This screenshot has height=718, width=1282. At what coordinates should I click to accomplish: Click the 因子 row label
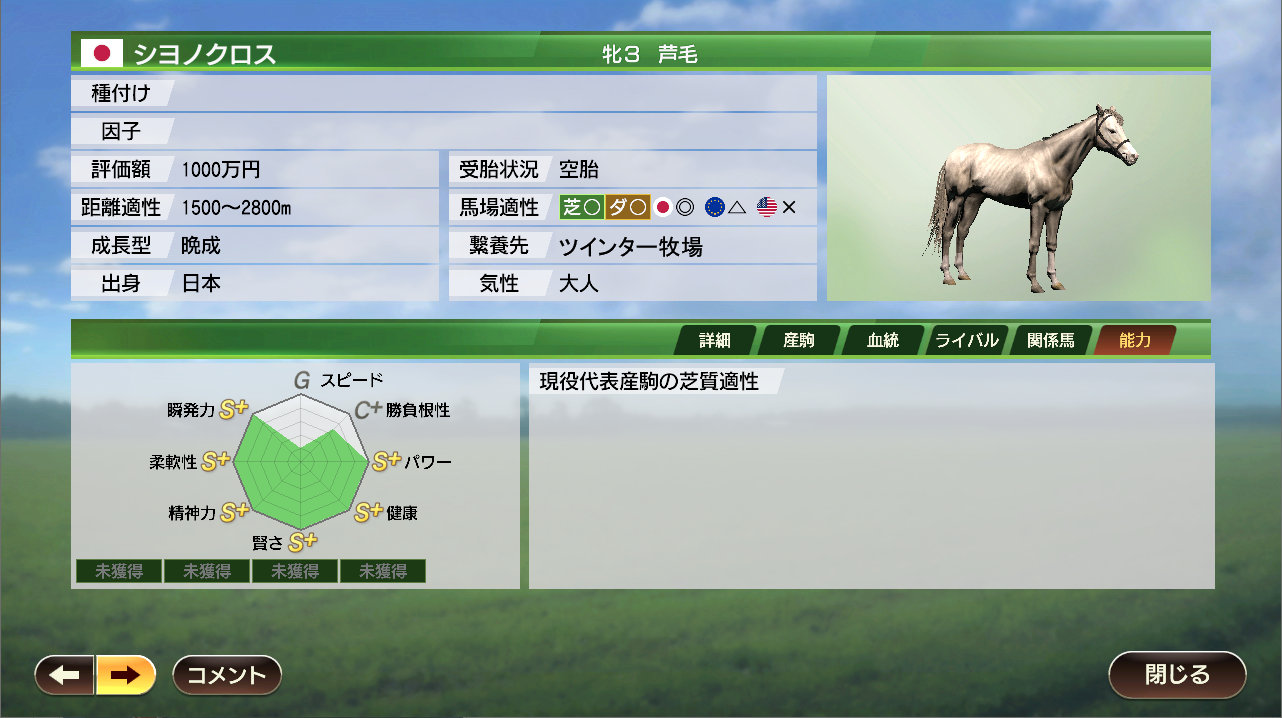(x=120, y=131)
